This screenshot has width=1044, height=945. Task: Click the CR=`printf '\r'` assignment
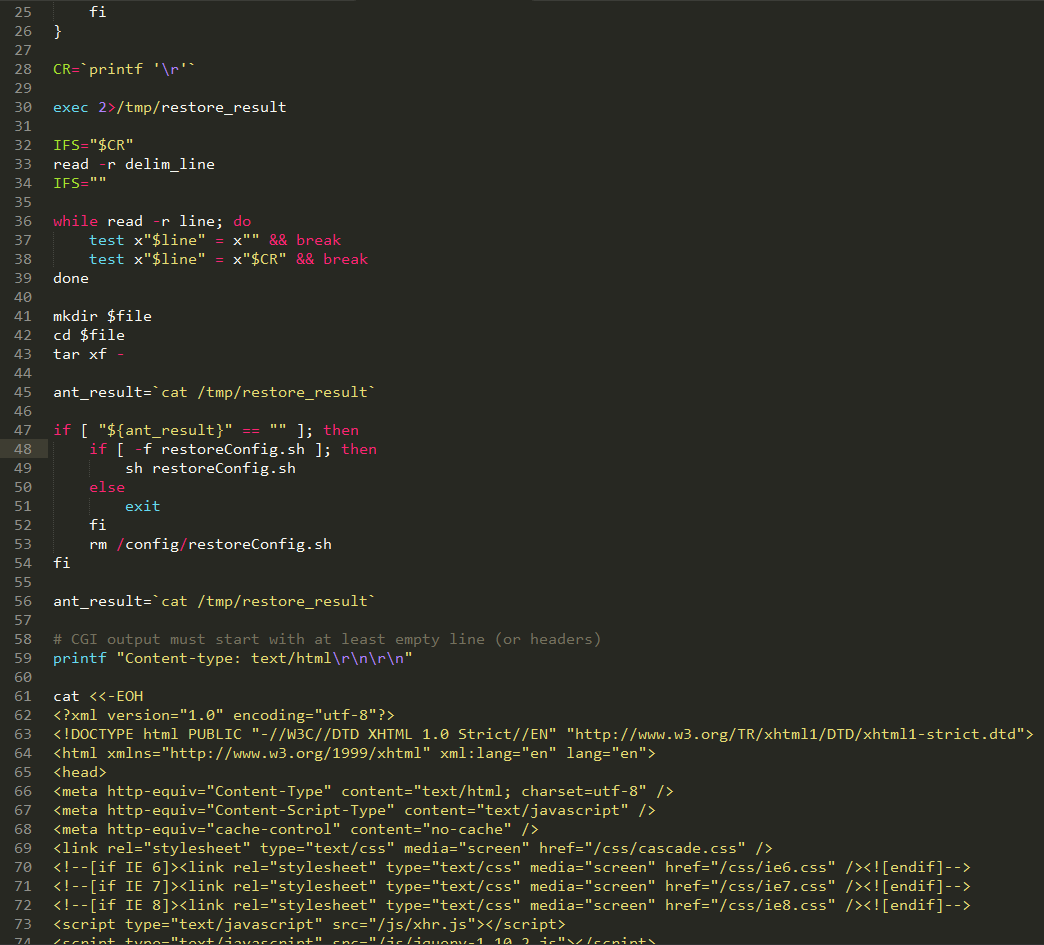pos(124,69)
